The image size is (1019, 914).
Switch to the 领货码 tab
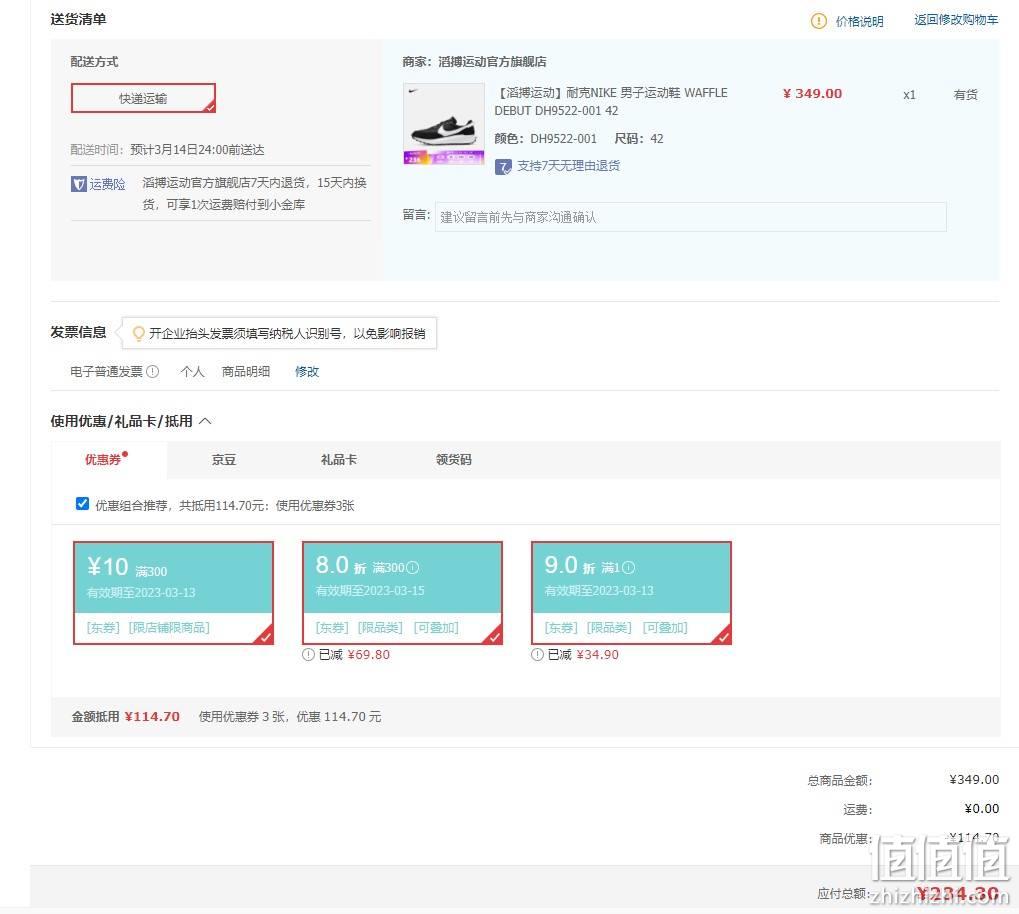(454, 460)
